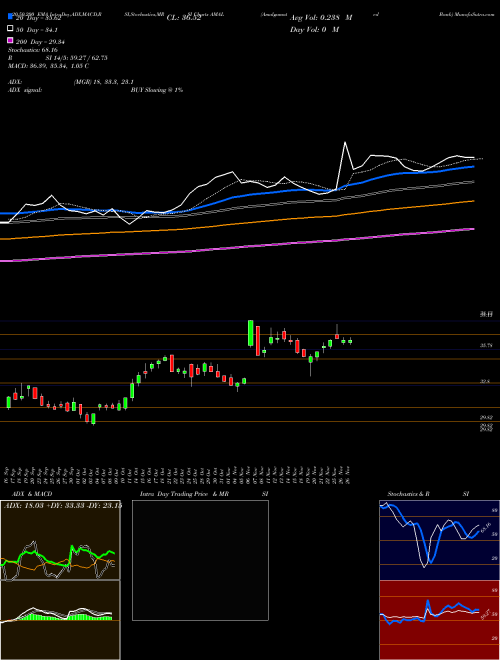This screenshot has height=660, width=500.
Task: Click the 'Stochastics & RSI' panel title
Action: (428, 494)
